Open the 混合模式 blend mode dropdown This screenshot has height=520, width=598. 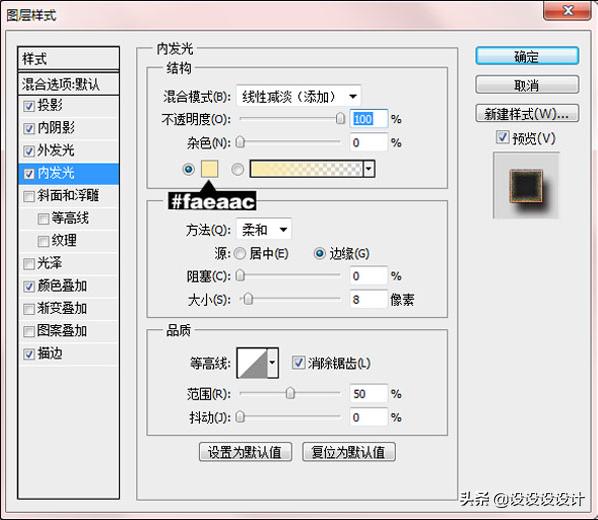298,96
